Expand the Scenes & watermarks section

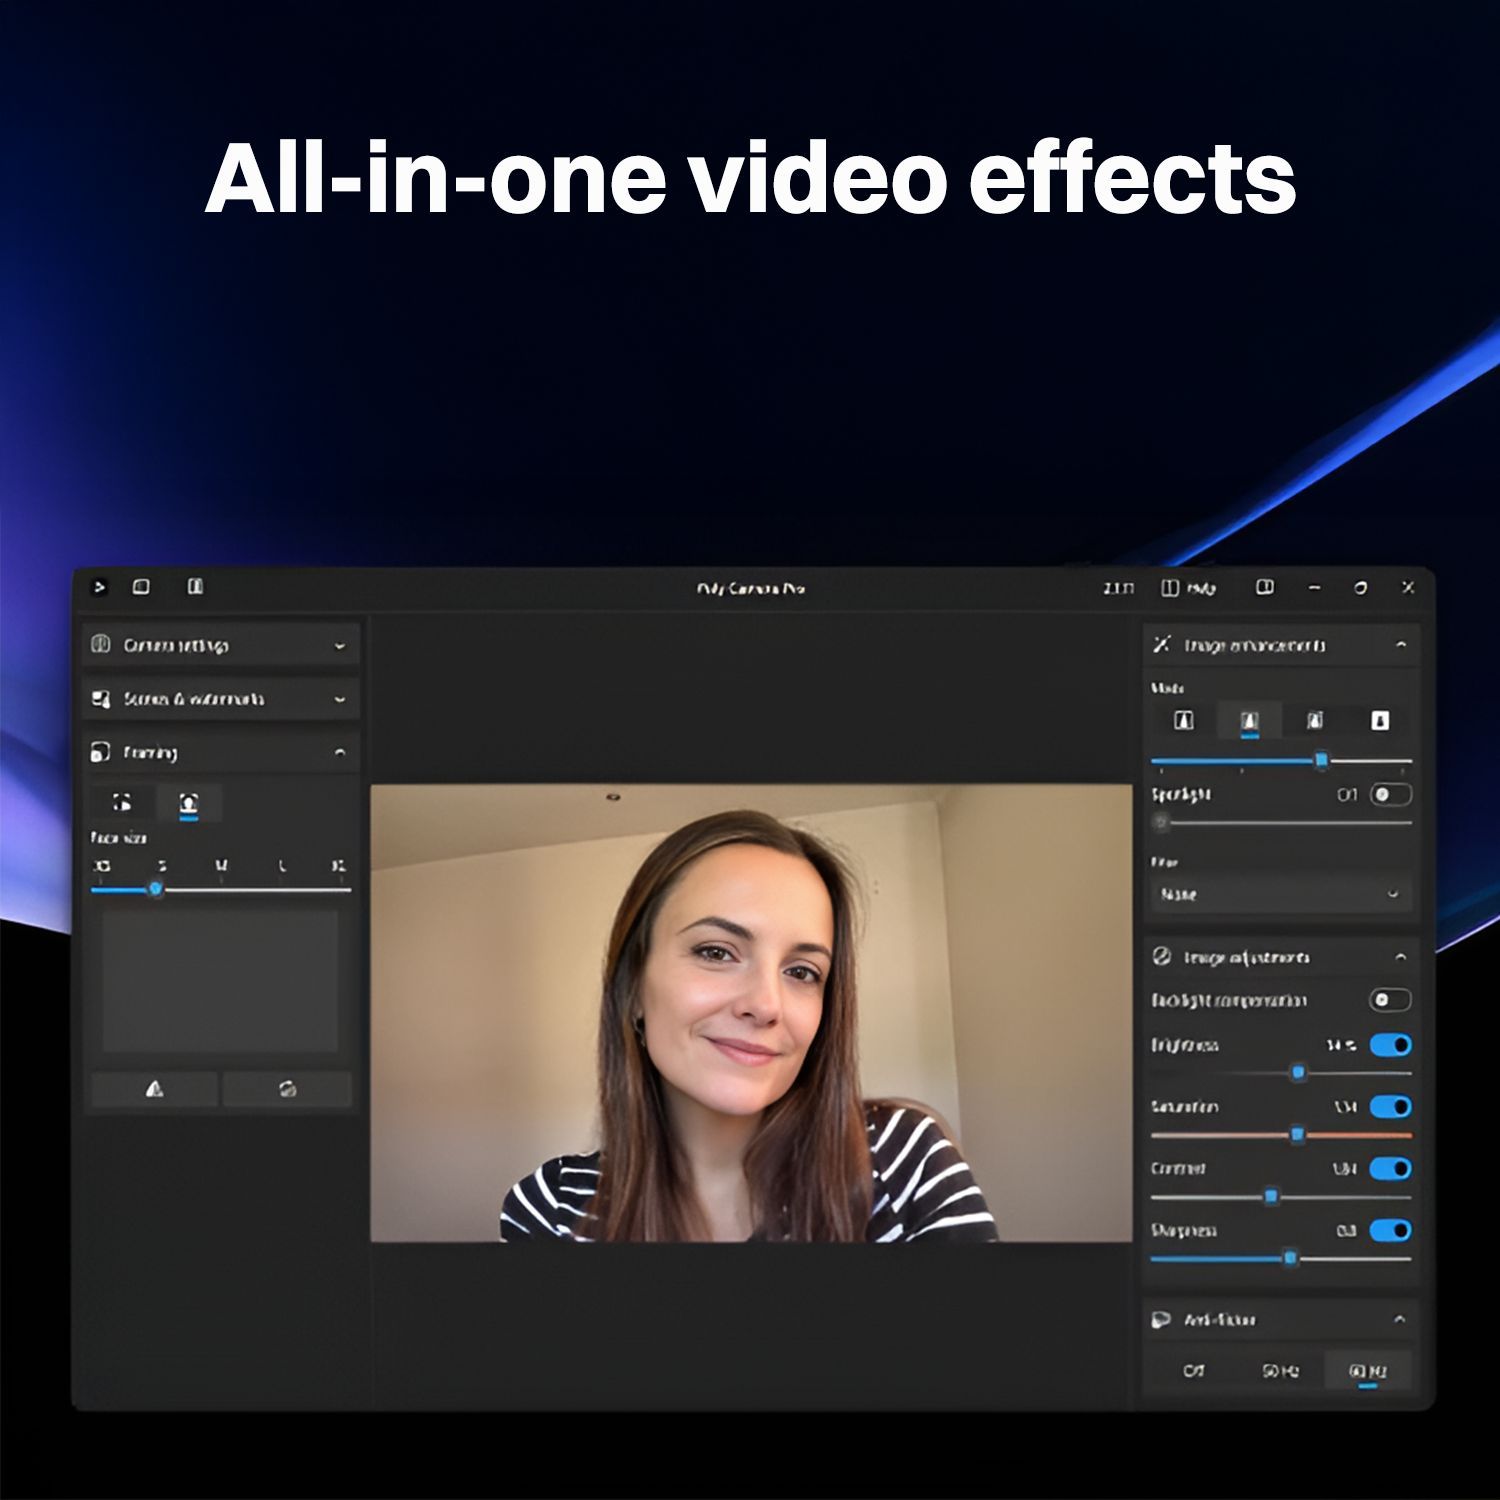(220, 699)
